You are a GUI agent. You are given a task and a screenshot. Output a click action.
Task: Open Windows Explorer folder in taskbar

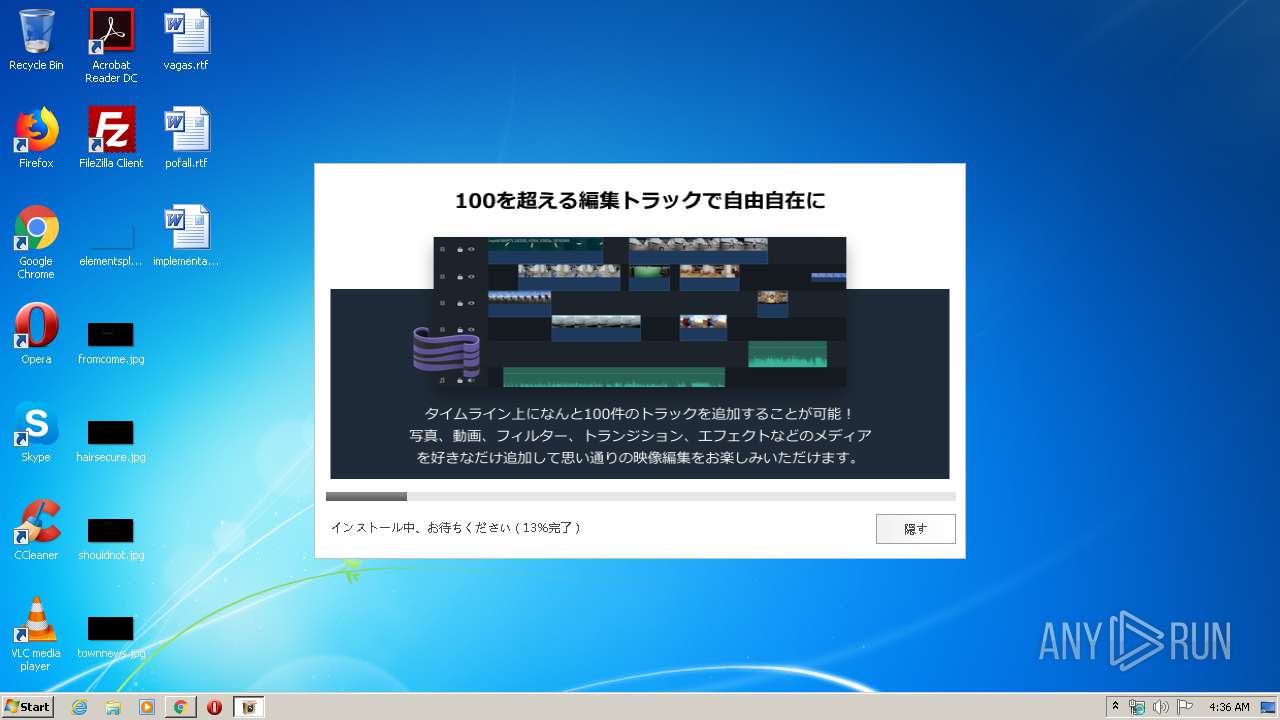(113, 707)
